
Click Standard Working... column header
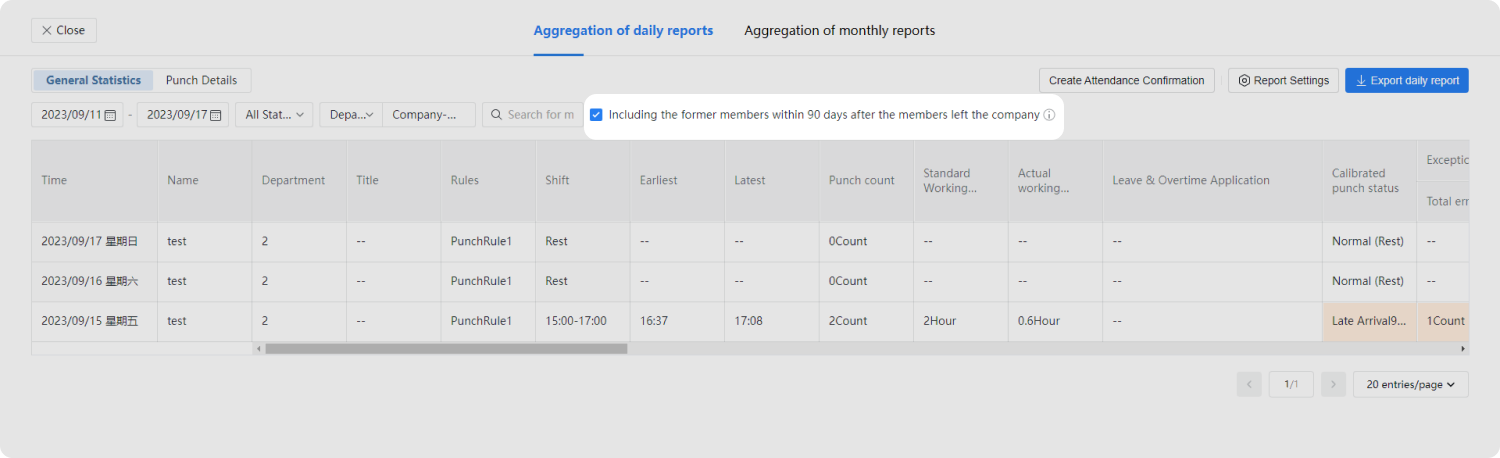pyautogui.click(x=960, y=181)
